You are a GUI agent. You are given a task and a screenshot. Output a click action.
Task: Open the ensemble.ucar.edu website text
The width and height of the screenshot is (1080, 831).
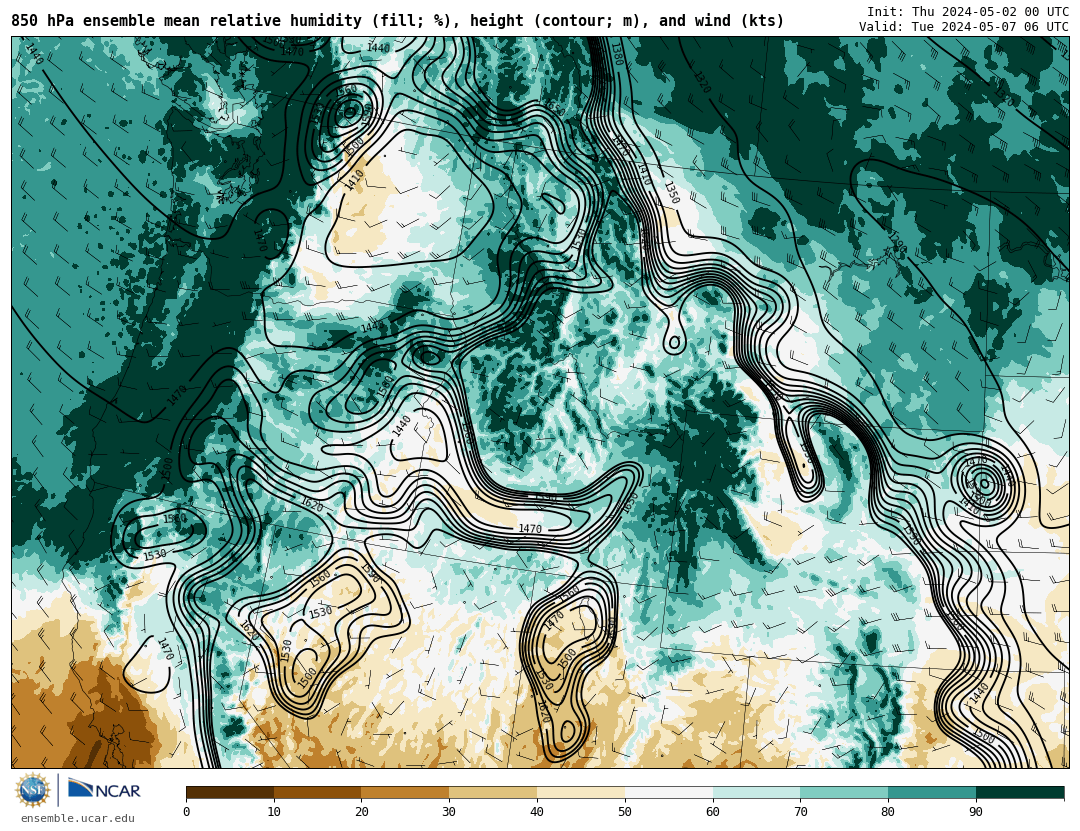point(78,818)
